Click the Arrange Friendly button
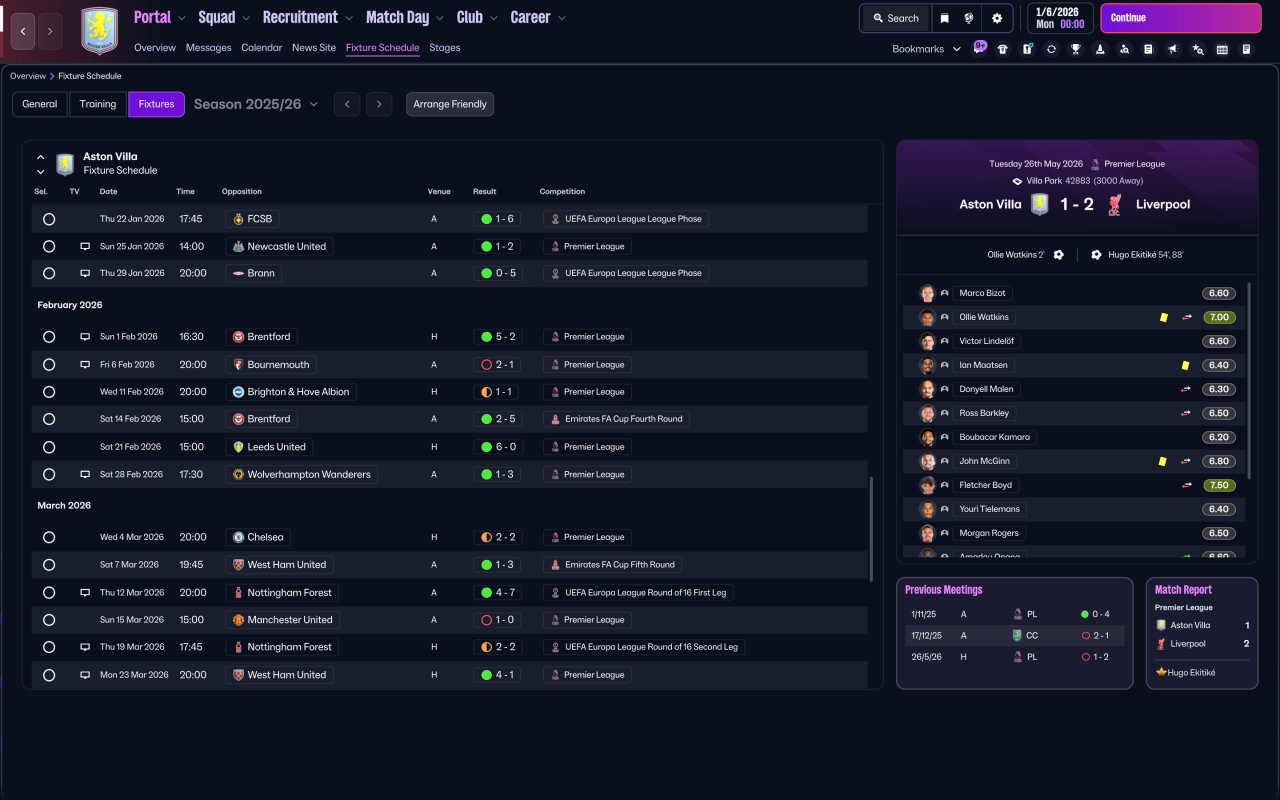This screenshot has height=800, width=1280. 450,104
